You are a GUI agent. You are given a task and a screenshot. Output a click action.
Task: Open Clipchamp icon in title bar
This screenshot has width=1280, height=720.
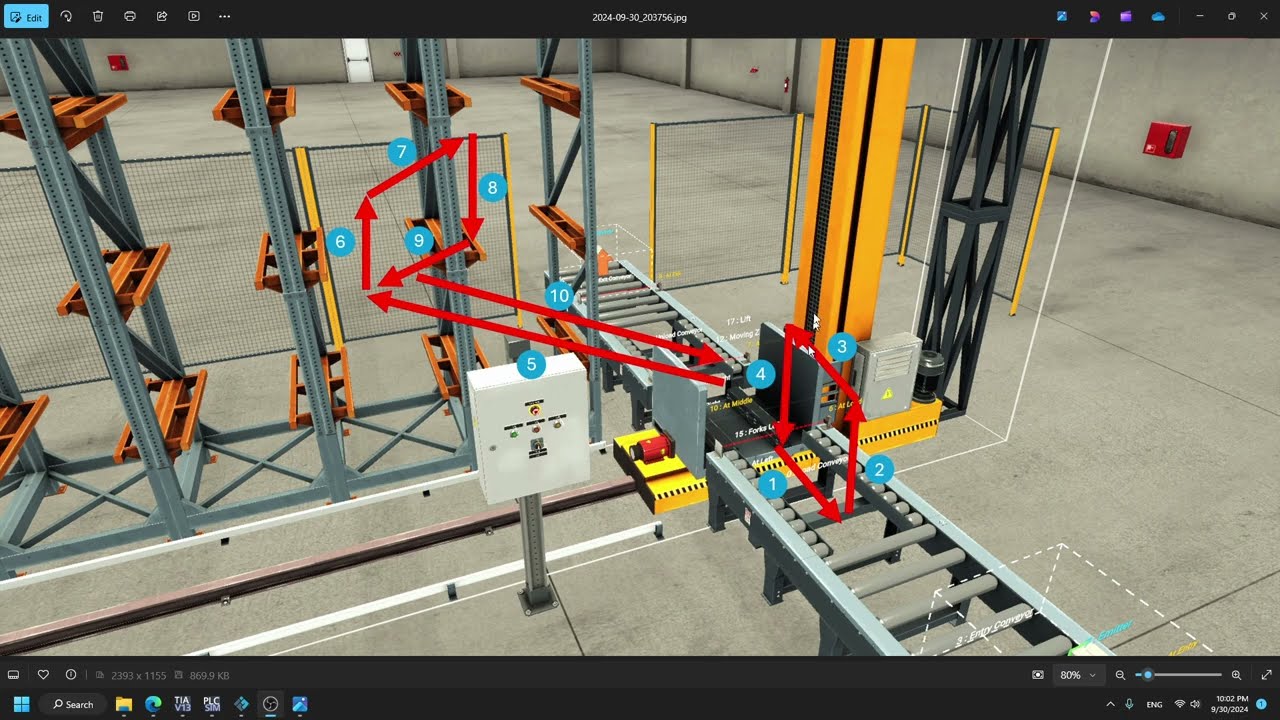point(1126,17)
